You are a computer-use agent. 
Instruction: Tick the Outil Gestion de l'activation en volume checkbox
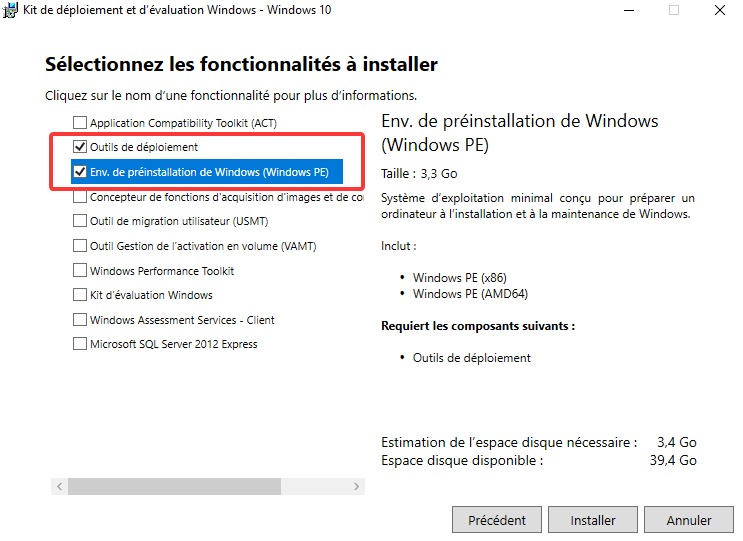point(80,246)
